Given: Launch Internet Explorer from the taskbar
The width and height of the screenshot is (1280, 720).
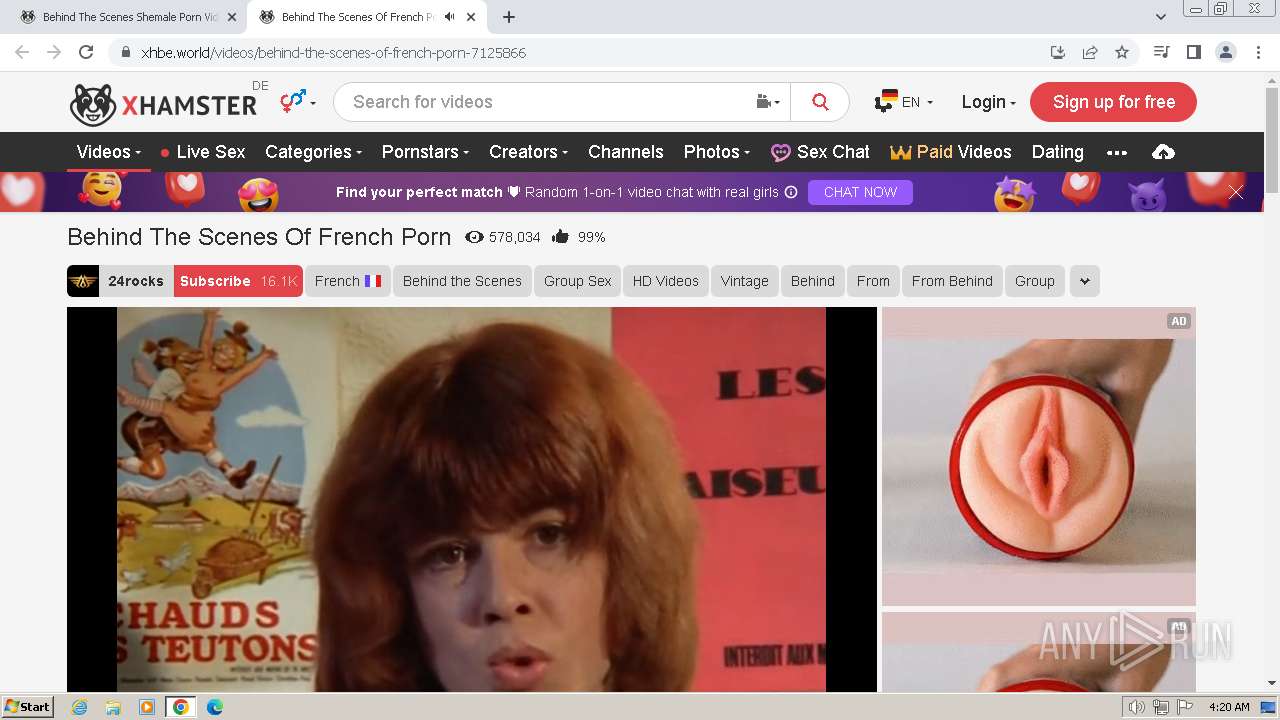Looking at the screenshot, I should (x=79, y=707).
